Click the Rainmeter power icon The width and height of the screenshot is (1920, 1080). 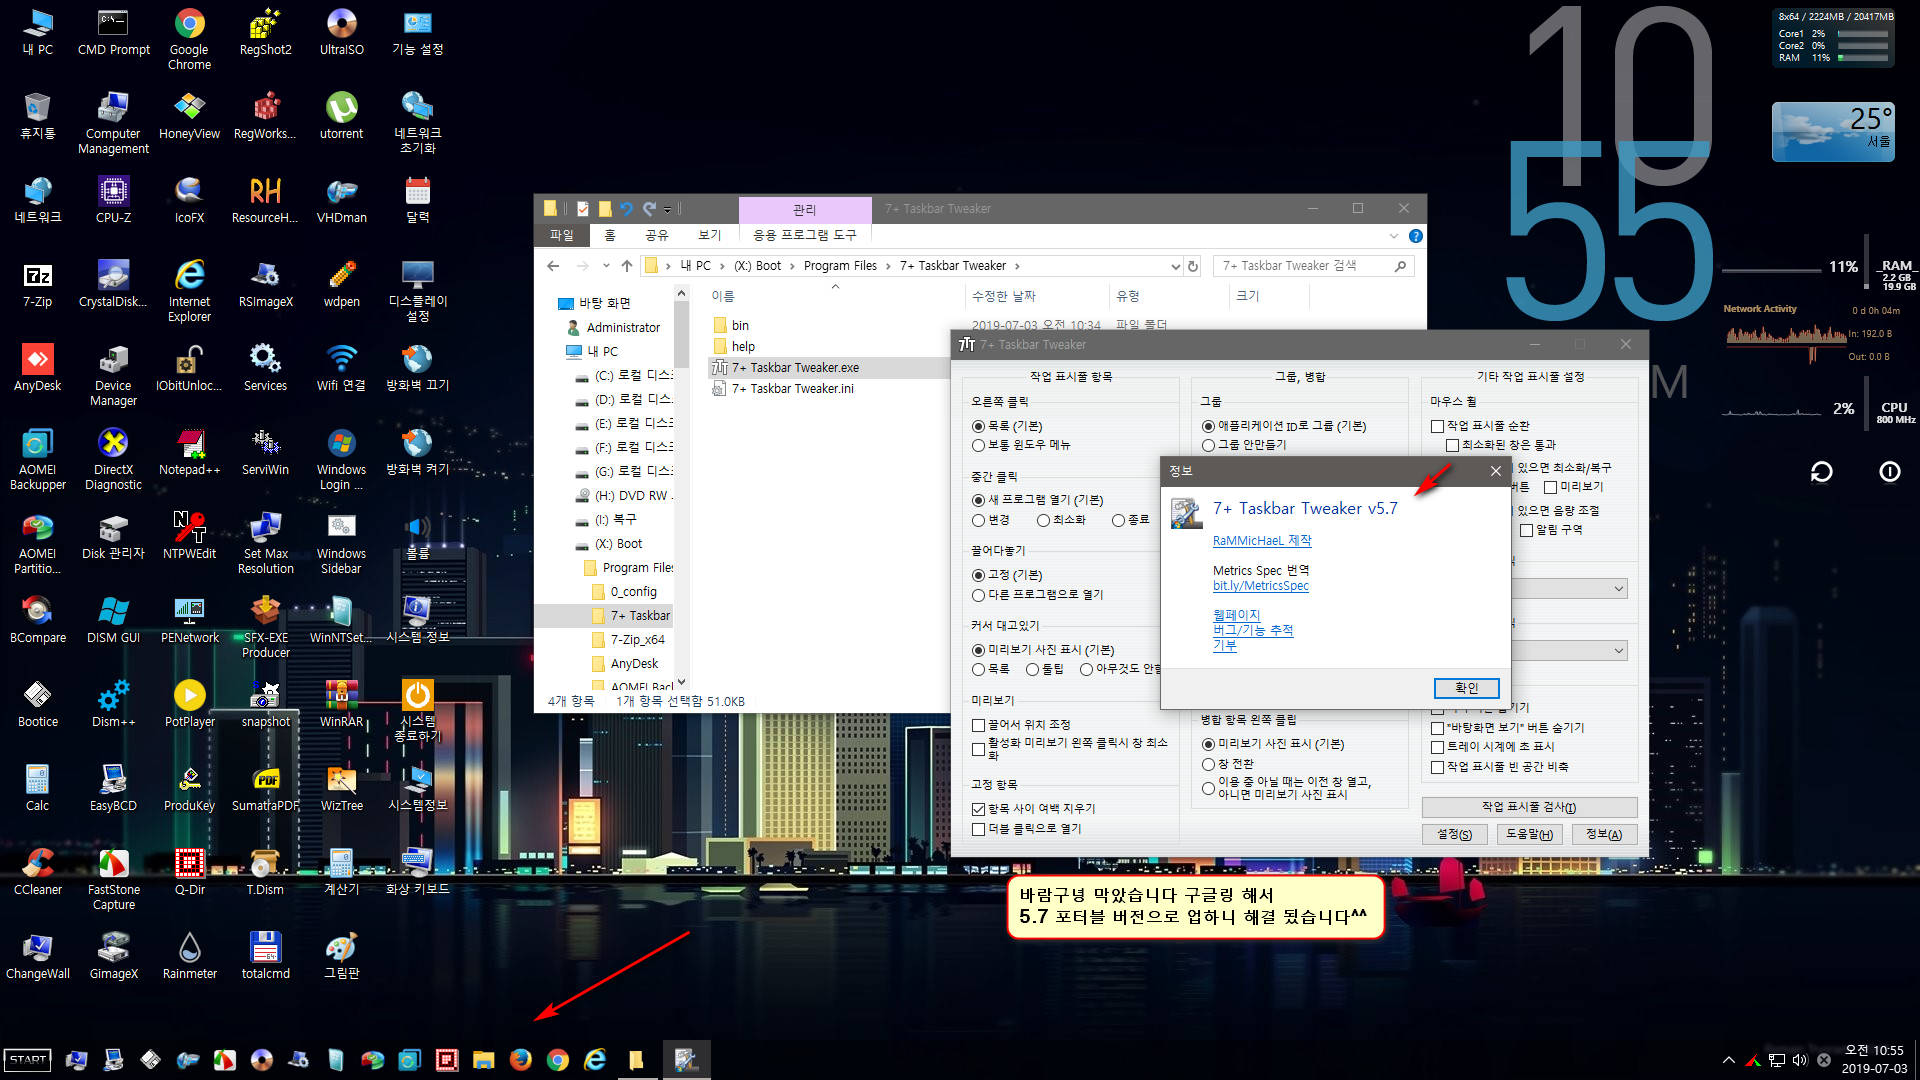pos(1889,471)
